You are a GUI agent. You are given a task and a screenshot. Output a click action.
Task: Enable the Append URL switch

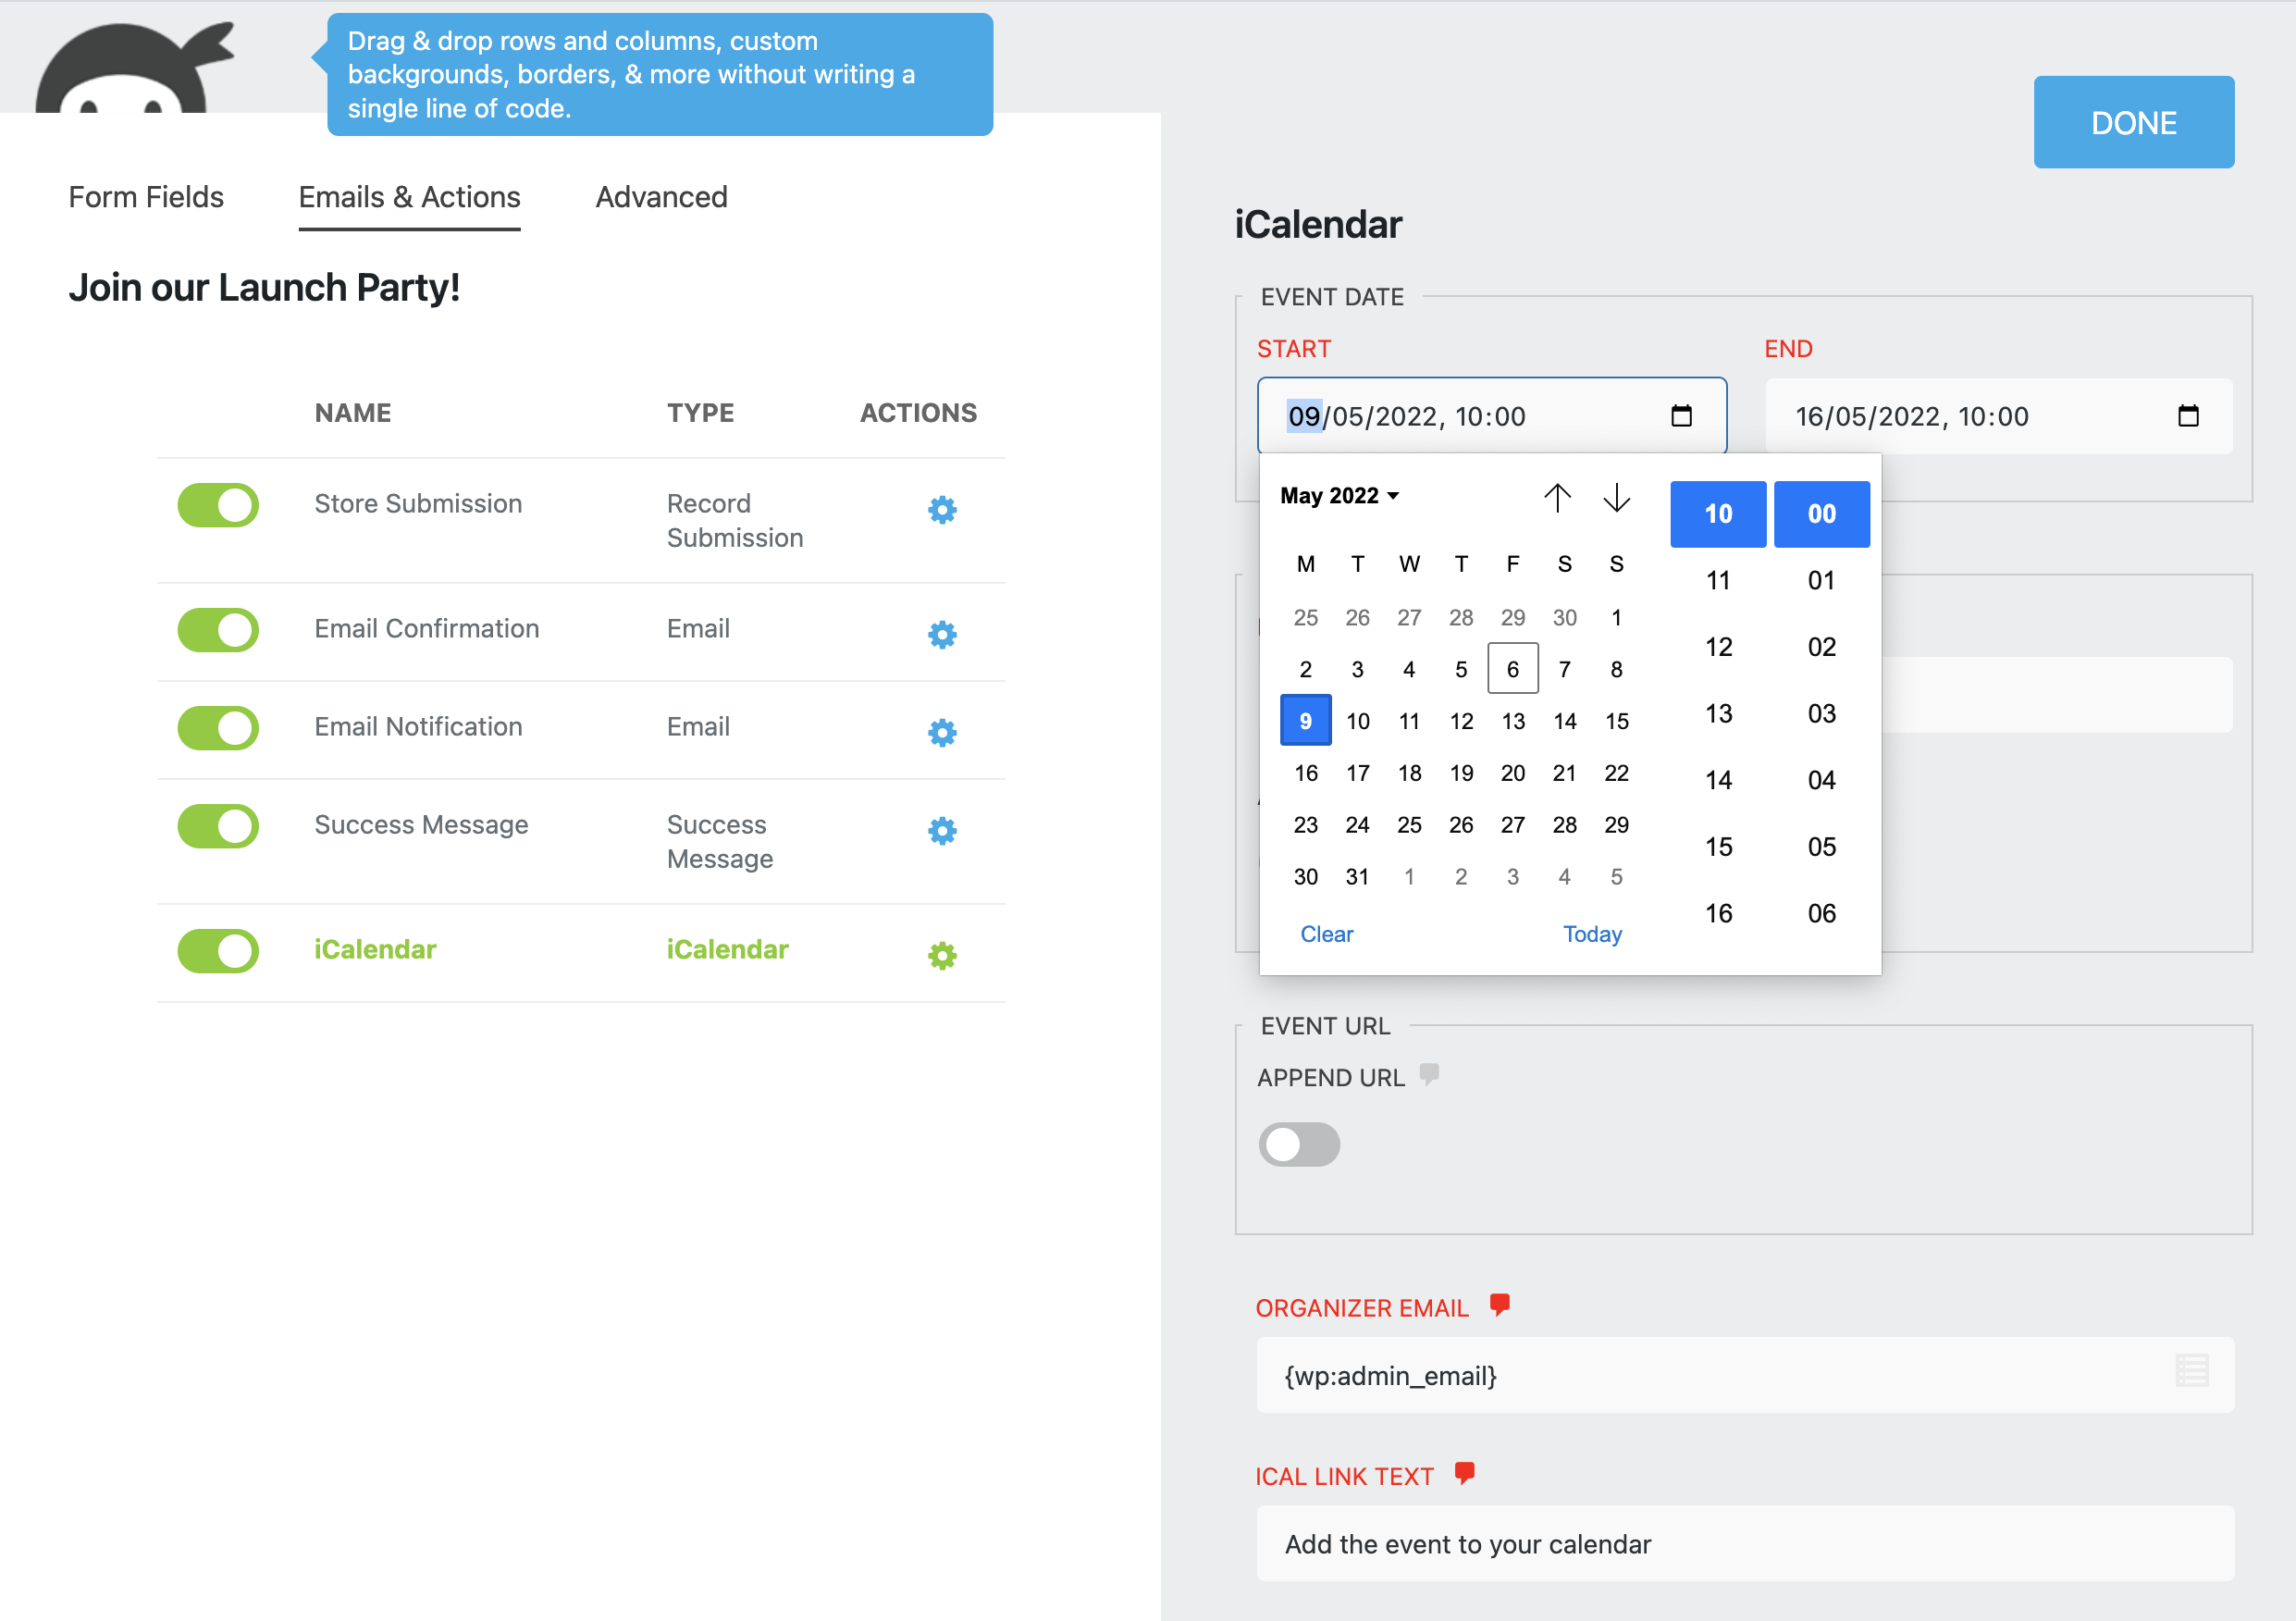[x=1298, y=1144]
